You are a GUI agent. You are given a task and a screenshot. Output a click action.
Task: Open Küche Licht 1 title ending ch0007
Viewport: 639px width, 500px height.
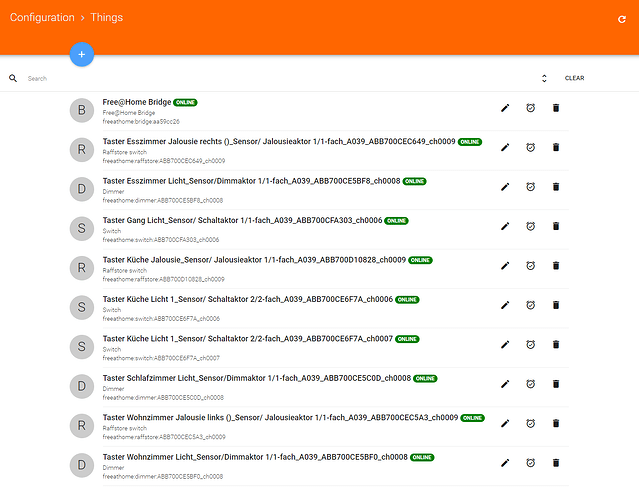coord(248,339)
